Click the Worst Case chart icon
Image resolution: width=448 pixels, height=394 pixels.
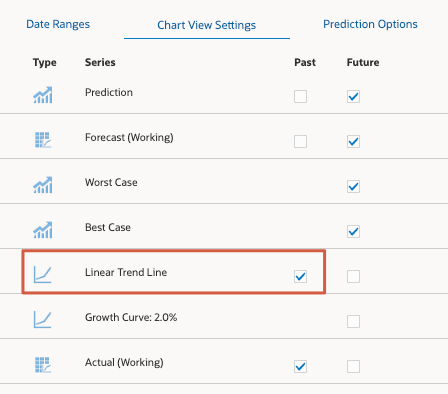[43, 185]
